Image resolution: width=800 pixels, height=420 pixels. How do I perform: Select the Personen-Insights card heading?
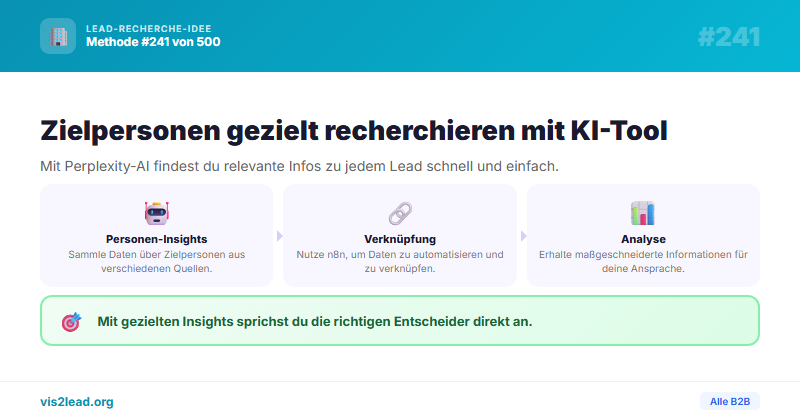pyautogui.click(x=157, y=239)
